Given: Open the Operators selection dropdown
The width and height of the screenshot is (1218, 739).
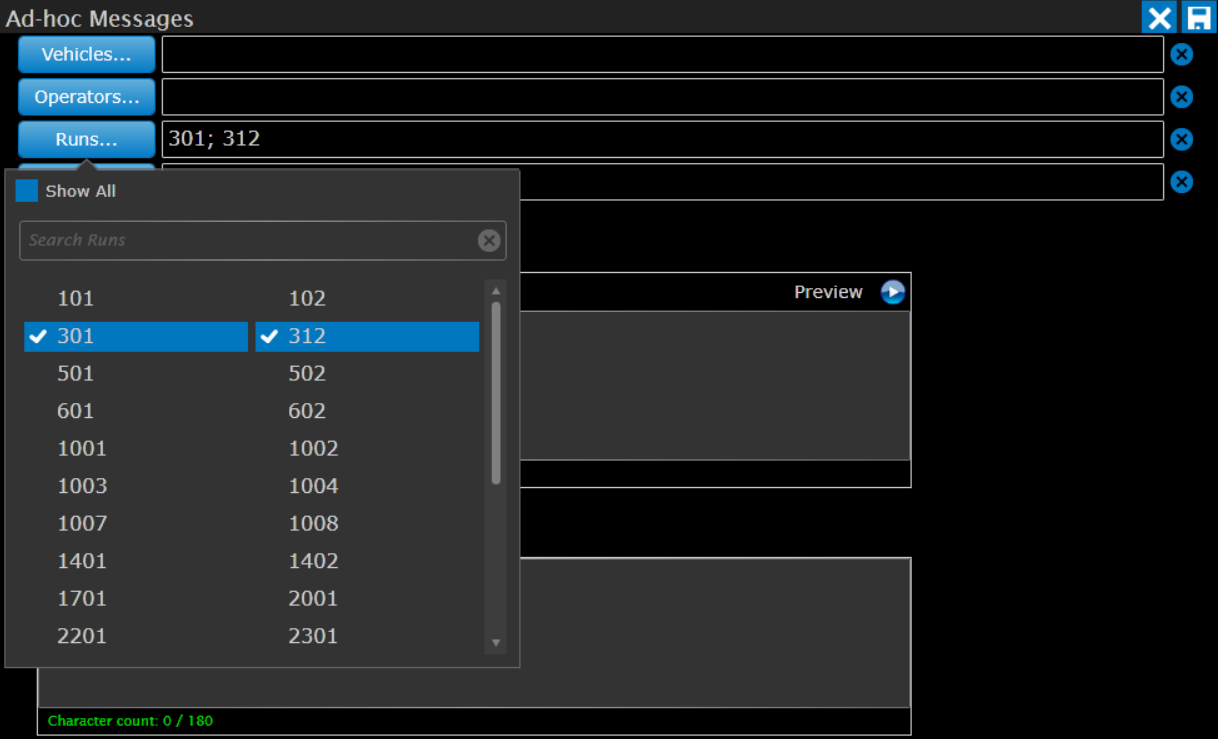Looking at the screenshot, I should click(x=86, y=97).
